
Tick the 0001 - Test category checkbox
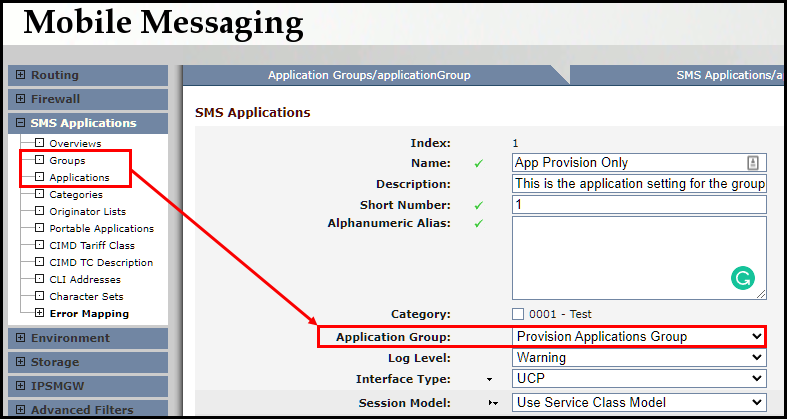(518, 314)
